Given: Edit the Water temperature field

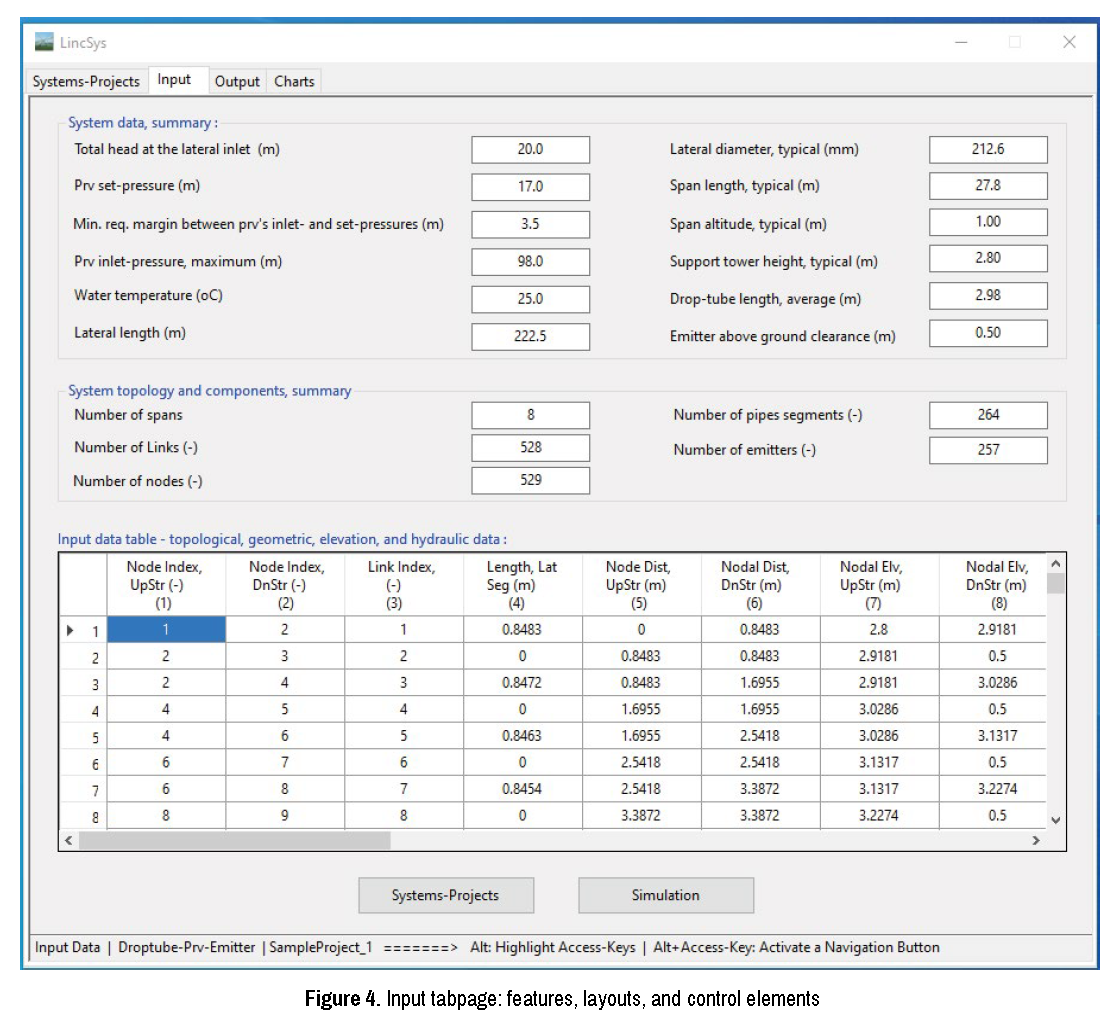Looking at the screenshot, I should coord(530,299).
